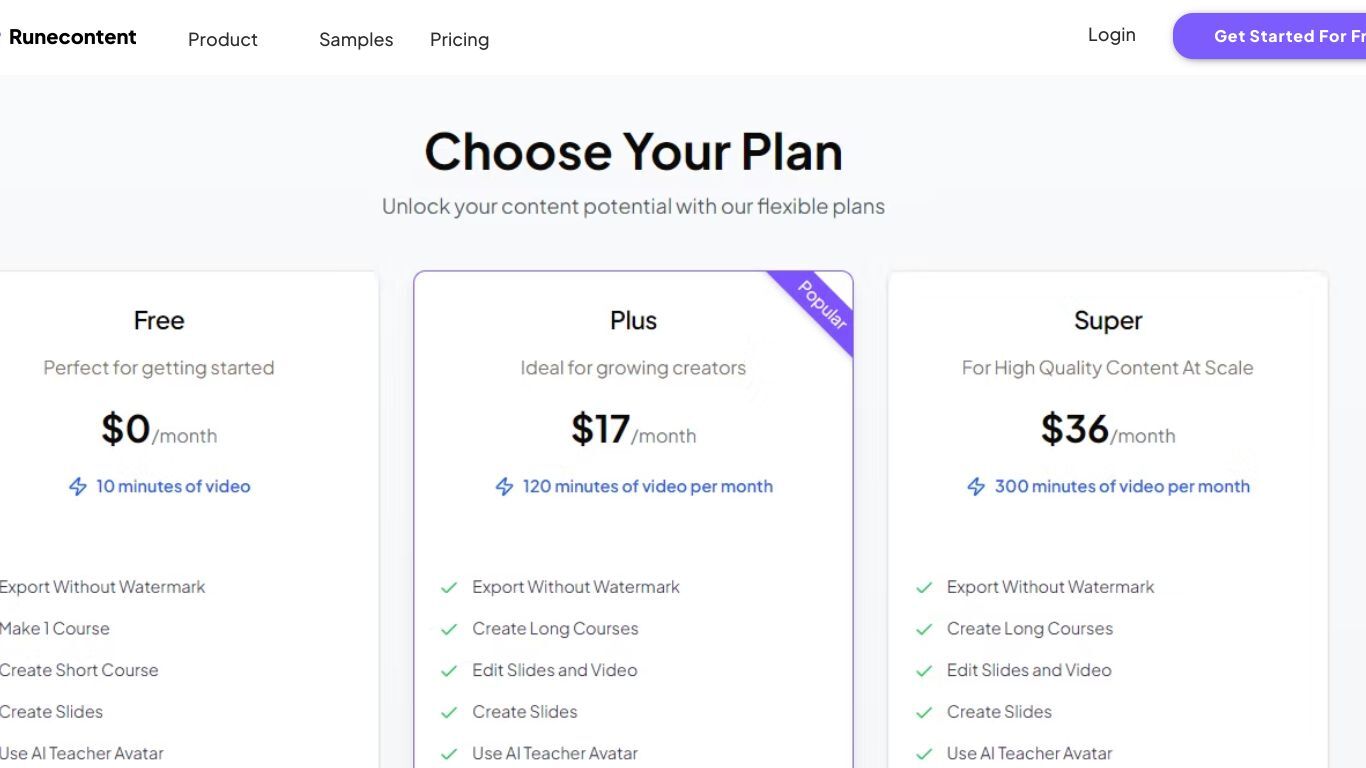Viewport: 1366px width, 768px height.
Task: Click the Runecontent logo
Action: tap(68, 37)
